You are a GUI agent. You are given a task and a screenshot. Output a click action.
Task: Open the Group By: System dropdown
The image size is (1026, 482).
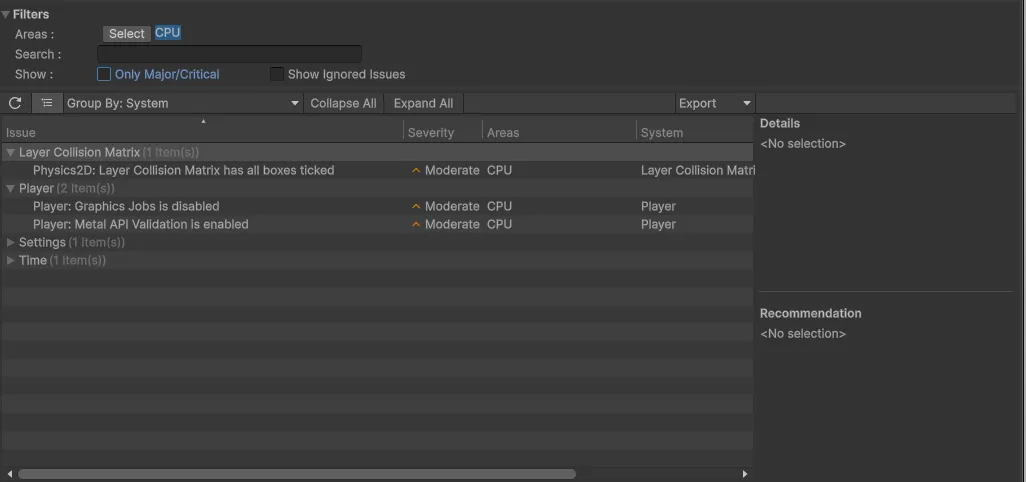click(182, 103)
